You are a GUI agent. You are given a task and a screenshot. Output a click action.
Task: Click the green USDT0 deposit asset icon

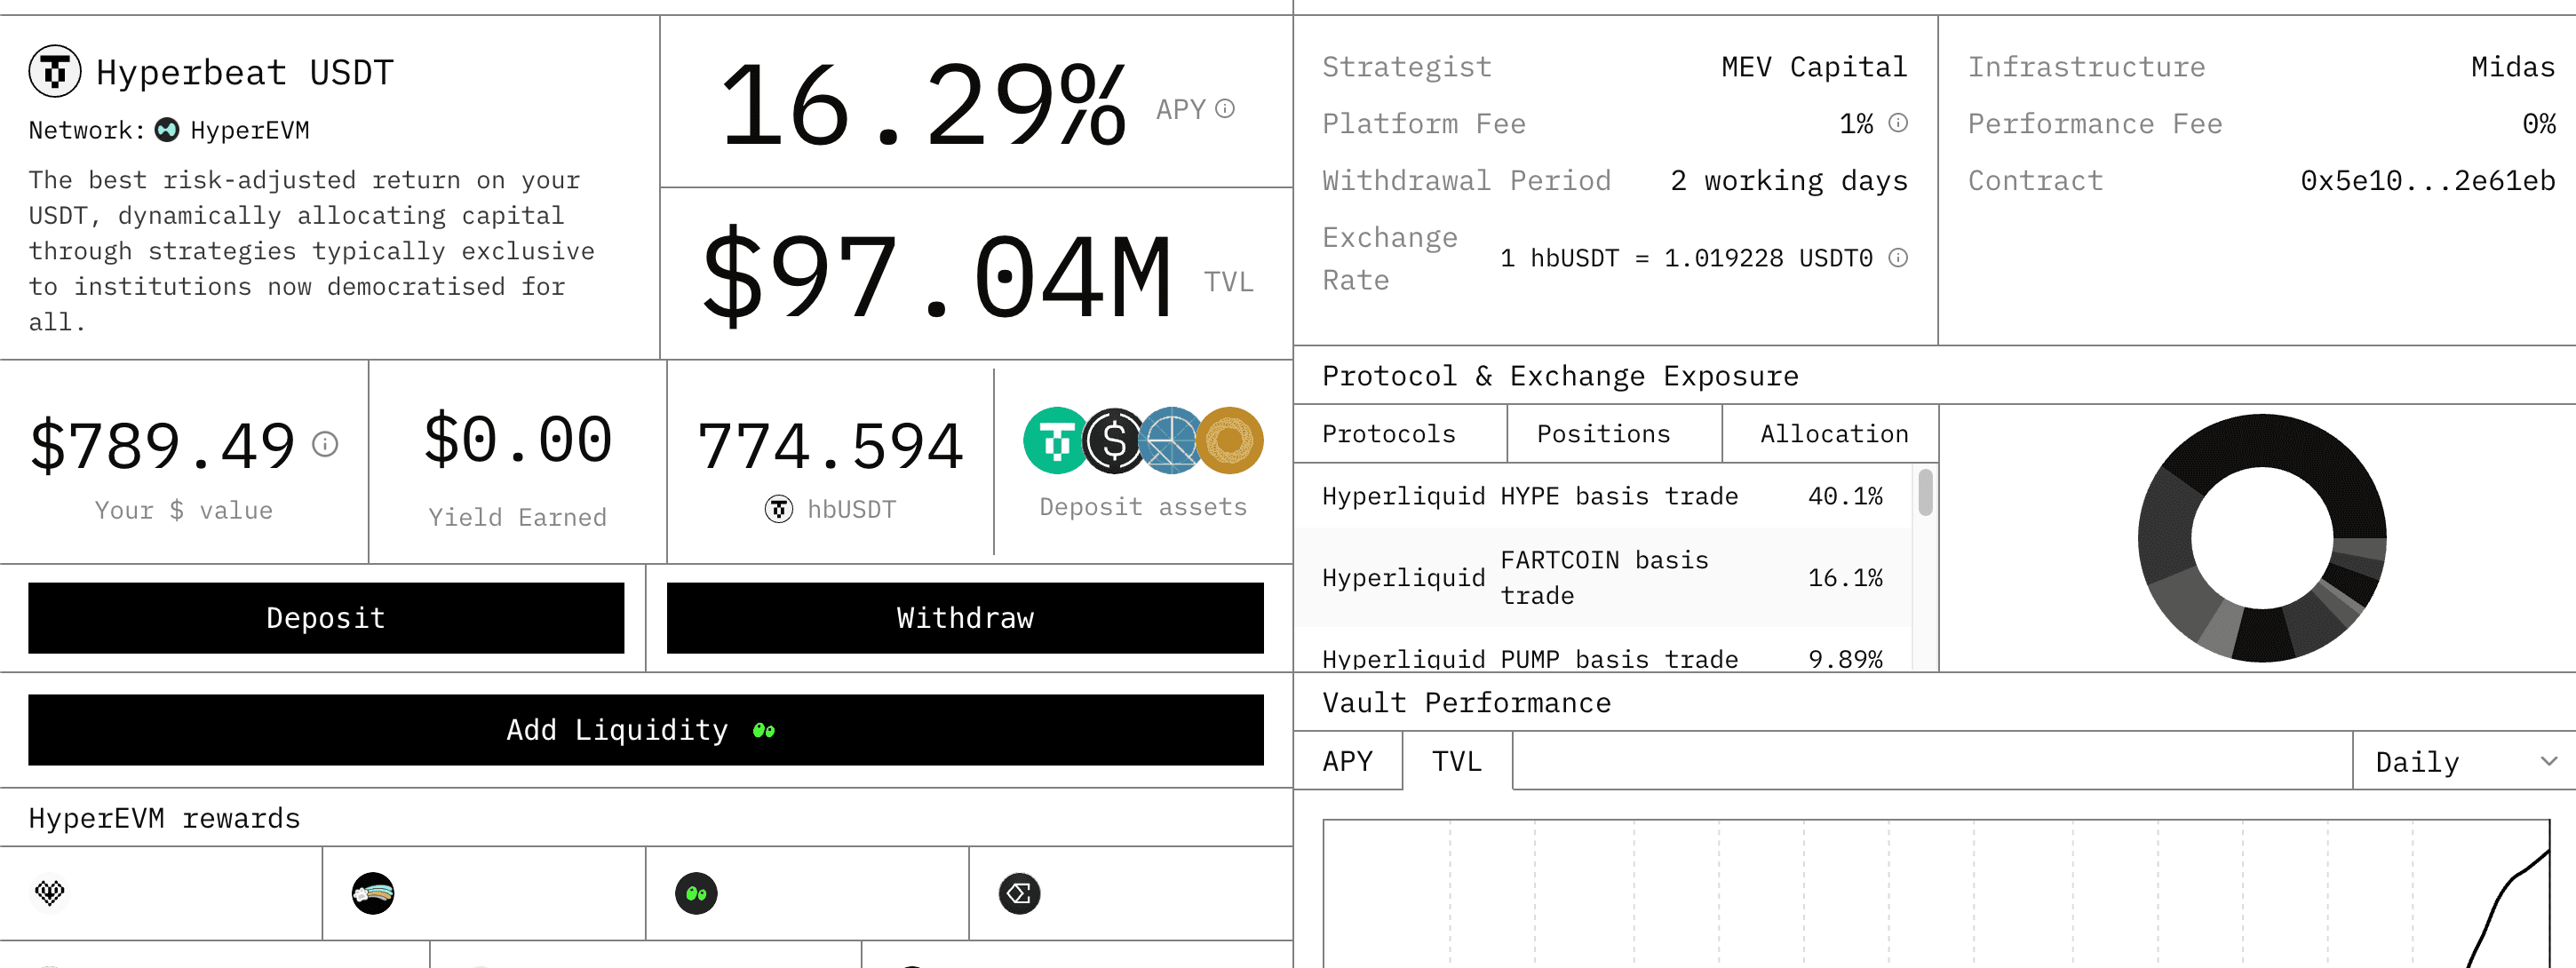click(x=1055, y=441)
